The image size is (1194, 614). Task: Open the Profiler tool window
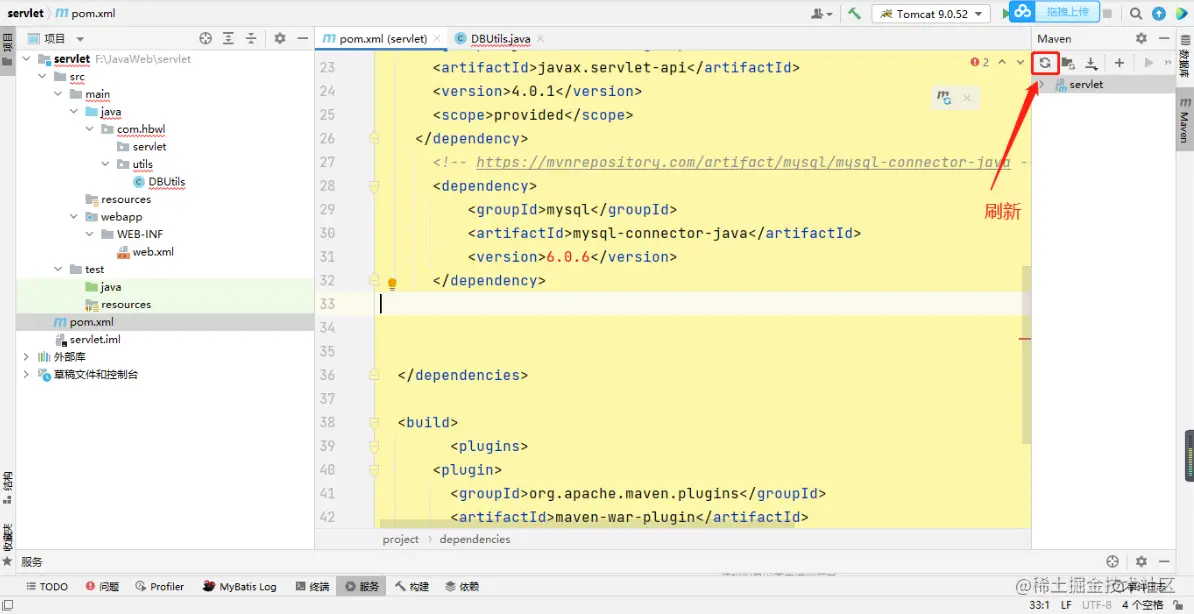click(159, 587)
